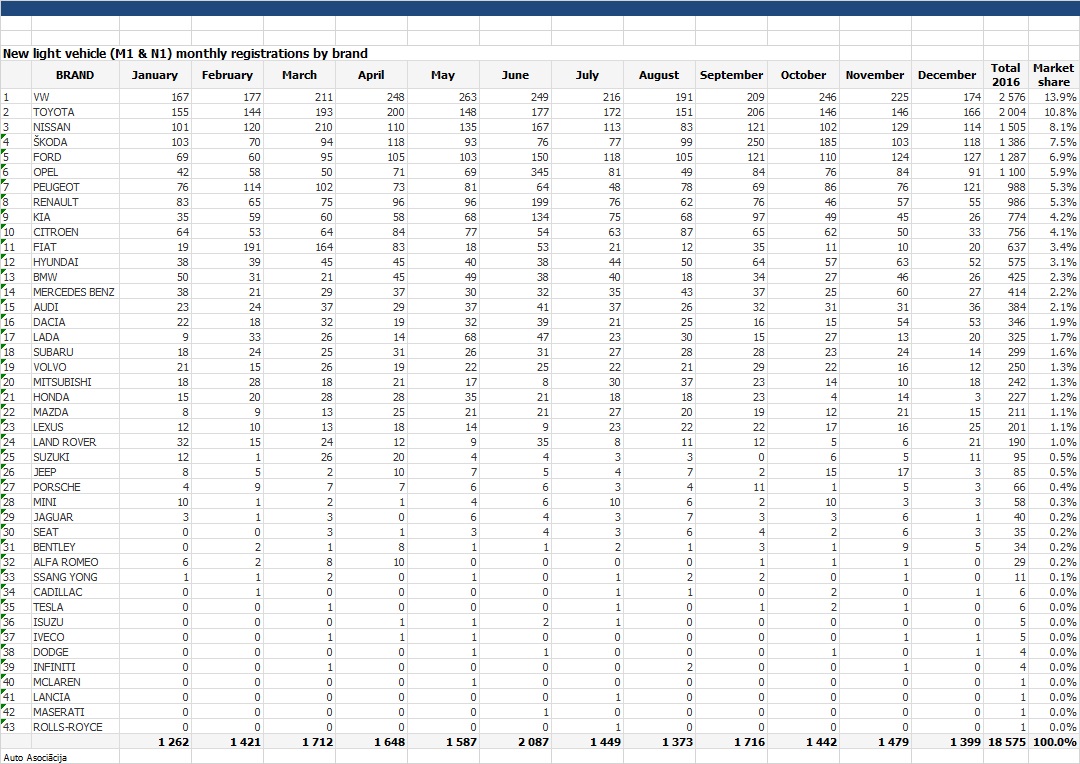The image size is (1080, 764).
Task: Select the LADA brand cell
Action: (75, 337)
